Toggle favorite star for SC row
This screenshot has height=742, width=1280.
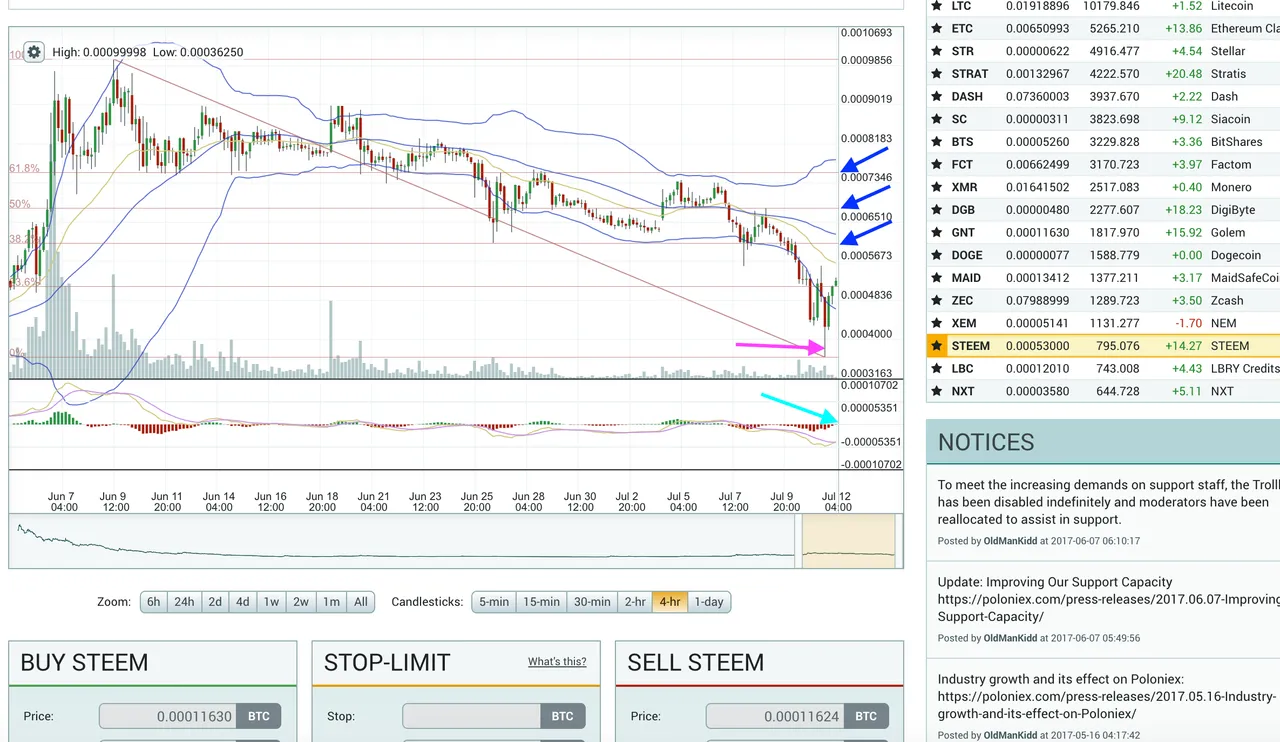tap(937, 119)
